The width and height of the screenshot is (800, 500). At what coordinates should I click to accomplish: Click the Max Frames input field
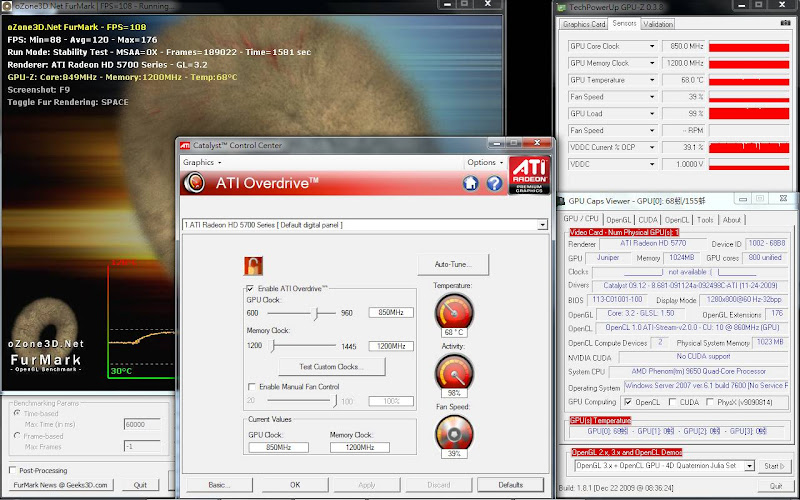(x=142, y=446)
